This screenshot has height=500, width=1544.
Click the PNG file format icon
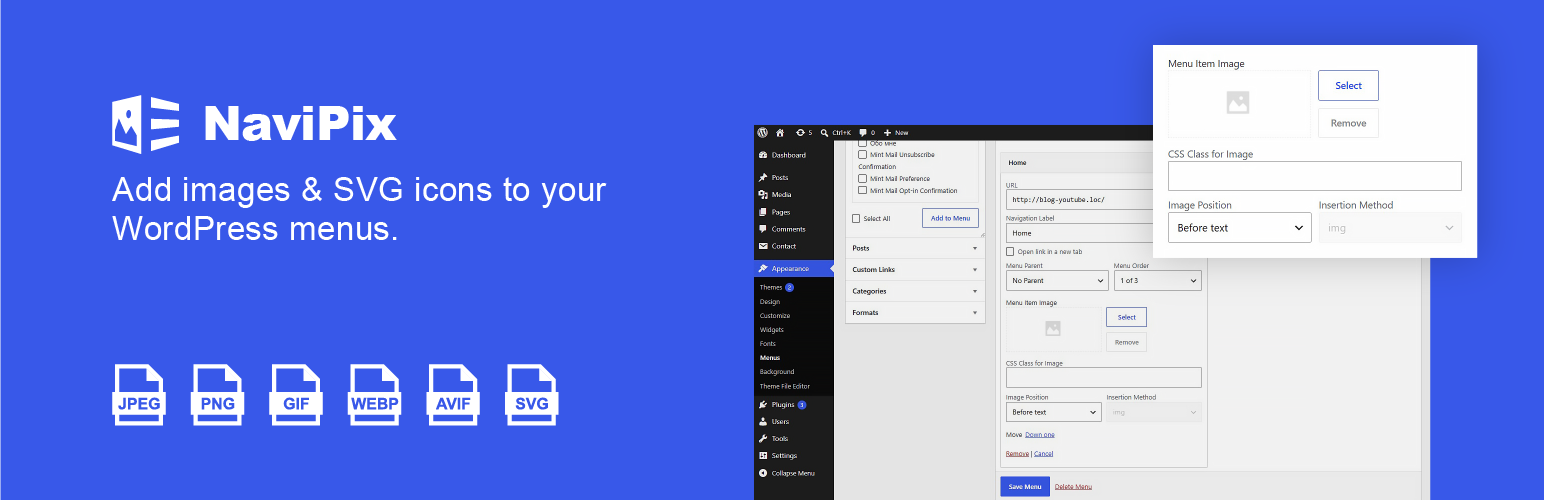coord(217,395)
